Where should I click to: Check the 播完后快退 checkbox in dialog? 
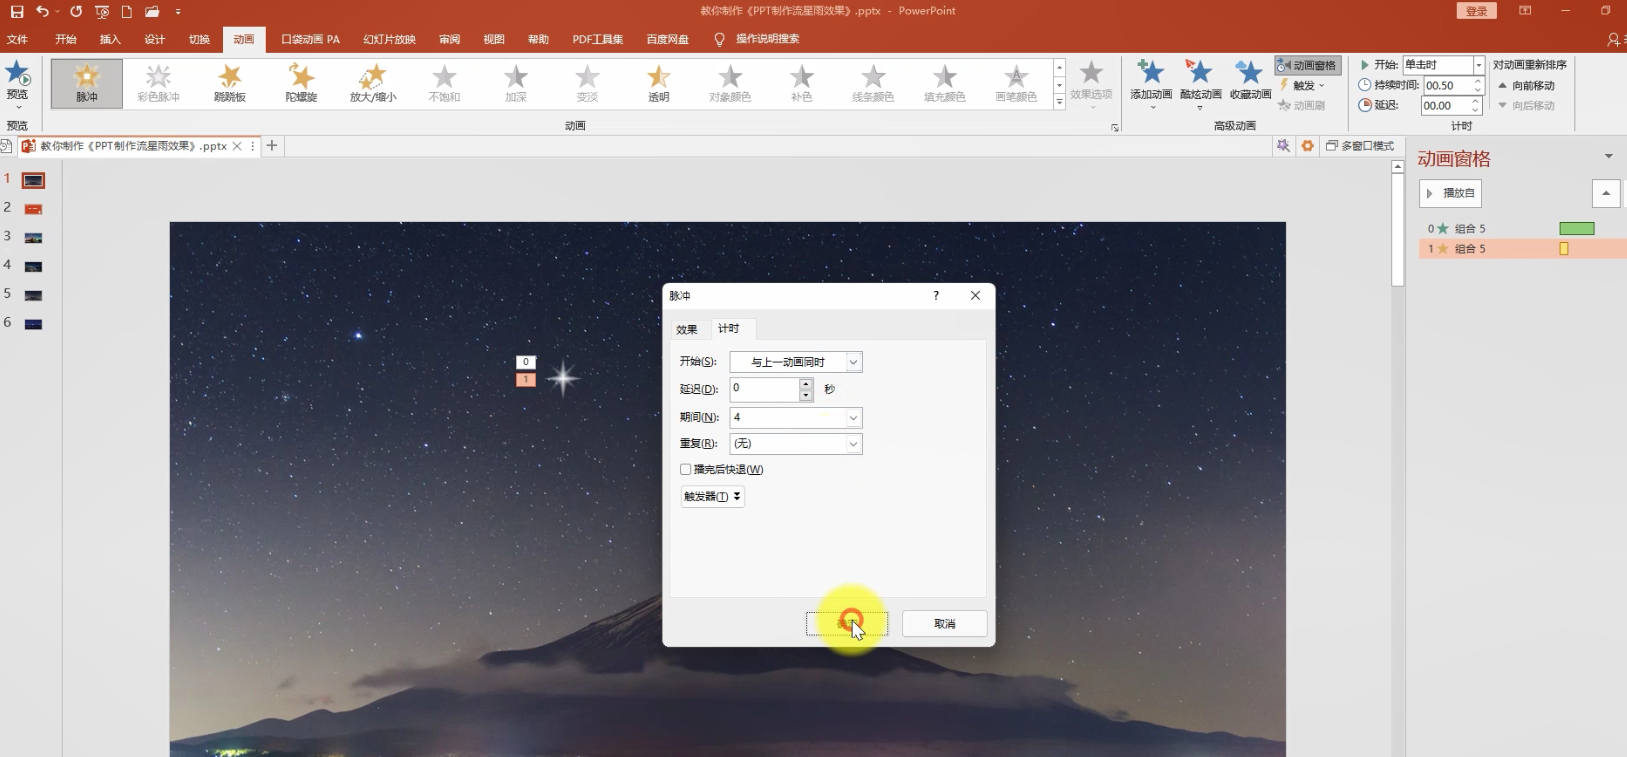(686, 469)
